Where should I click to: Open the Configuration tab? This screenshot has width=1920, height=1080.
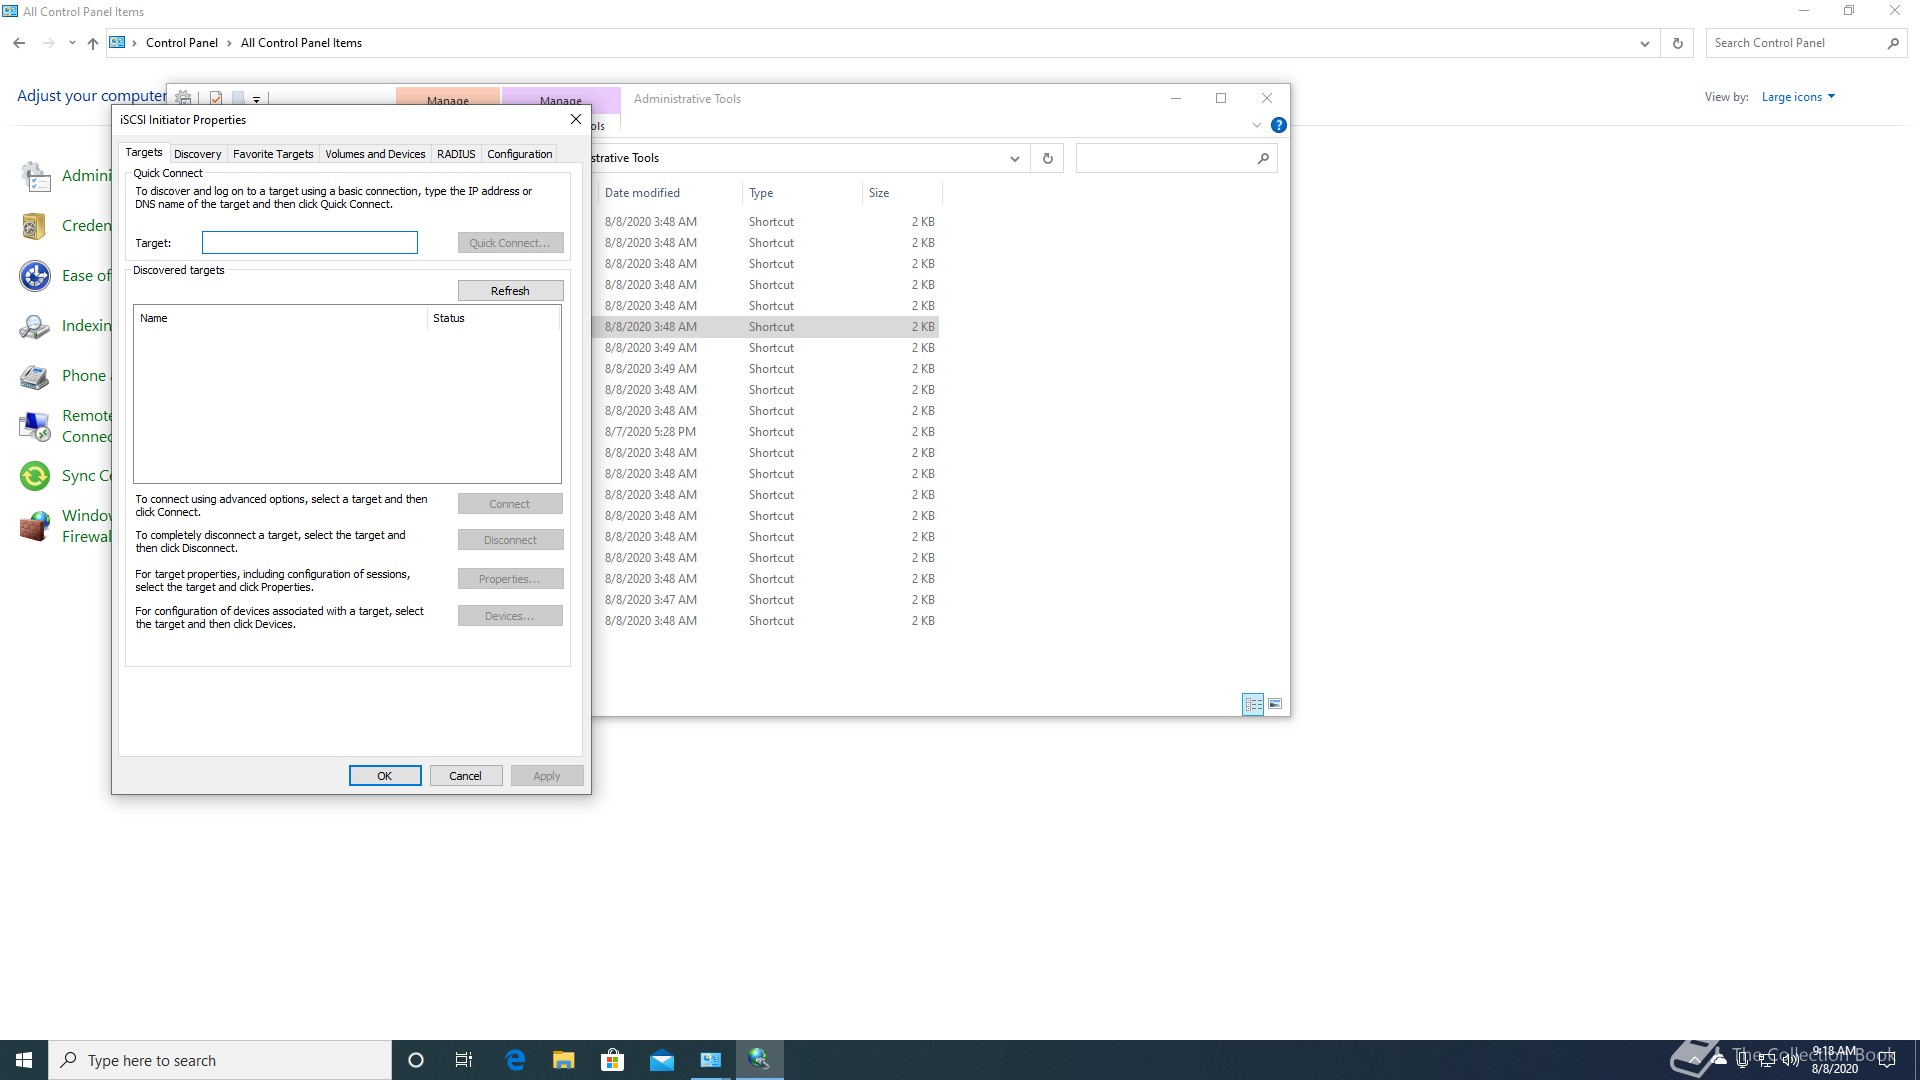519,154
